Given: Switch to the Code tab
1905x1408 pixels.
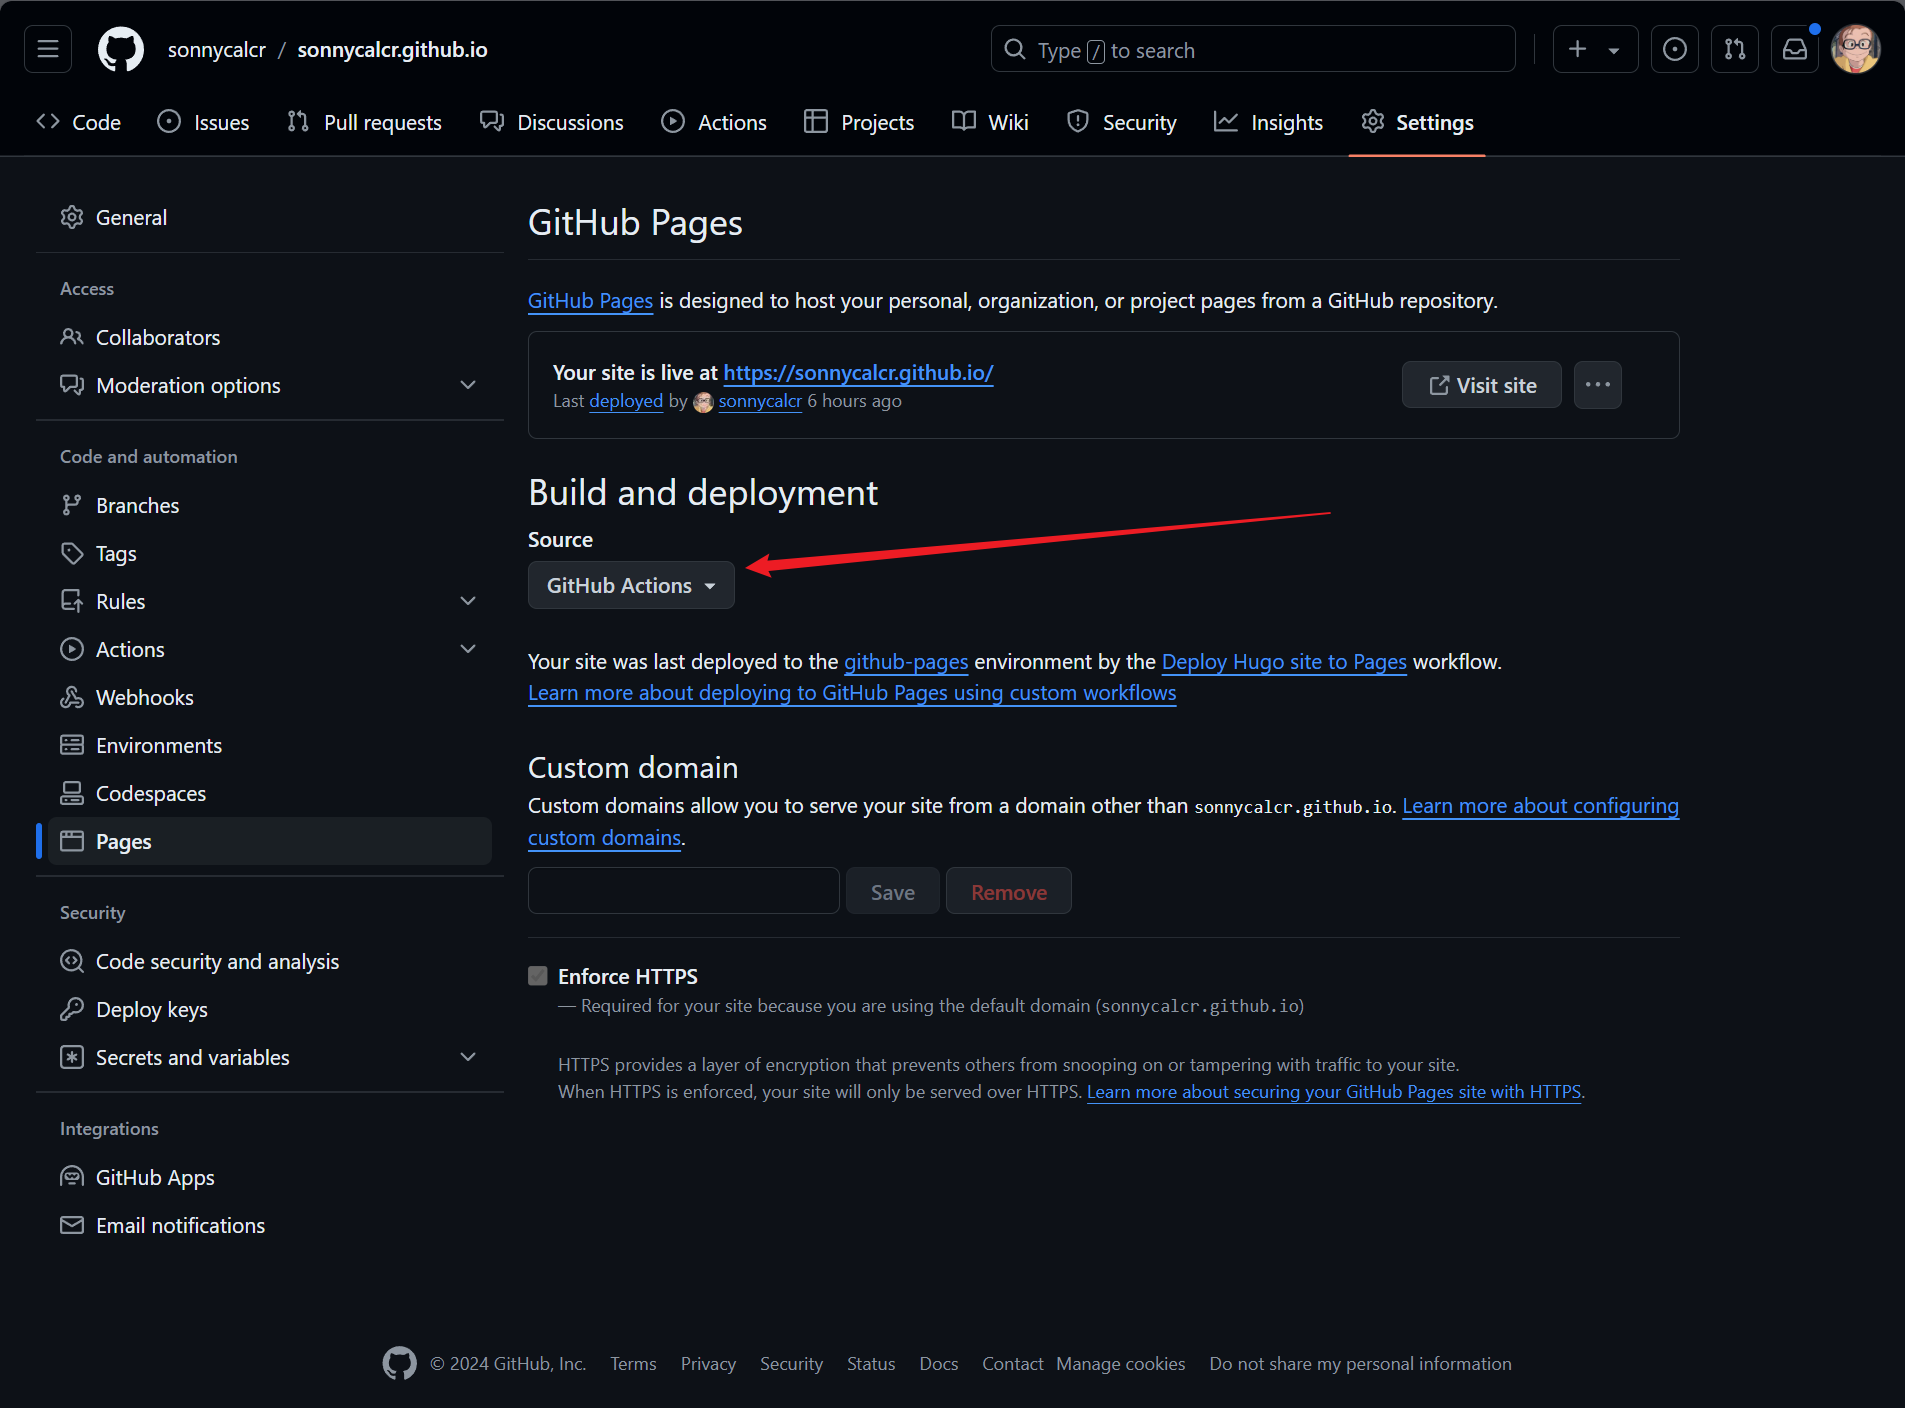Looking at the screenshot, I should 79,122.
